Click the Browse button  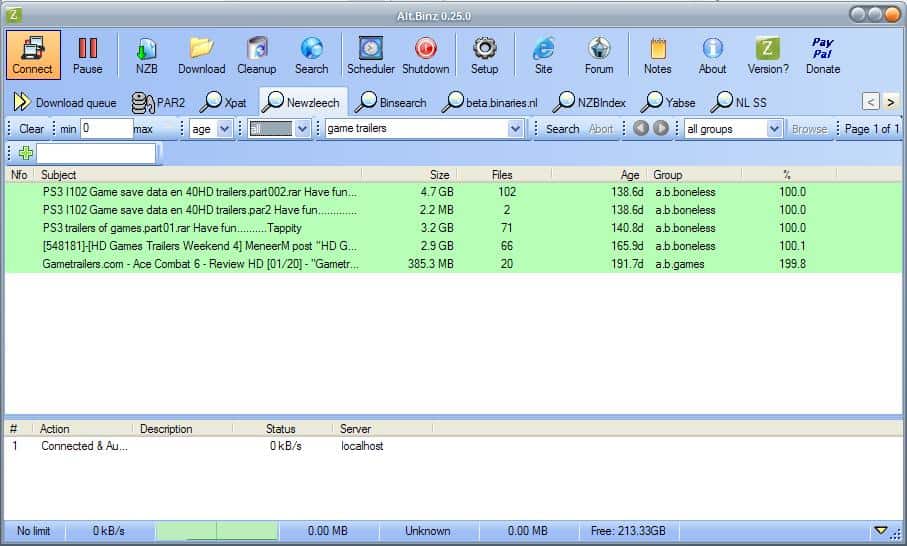click(x=809, y=128)
